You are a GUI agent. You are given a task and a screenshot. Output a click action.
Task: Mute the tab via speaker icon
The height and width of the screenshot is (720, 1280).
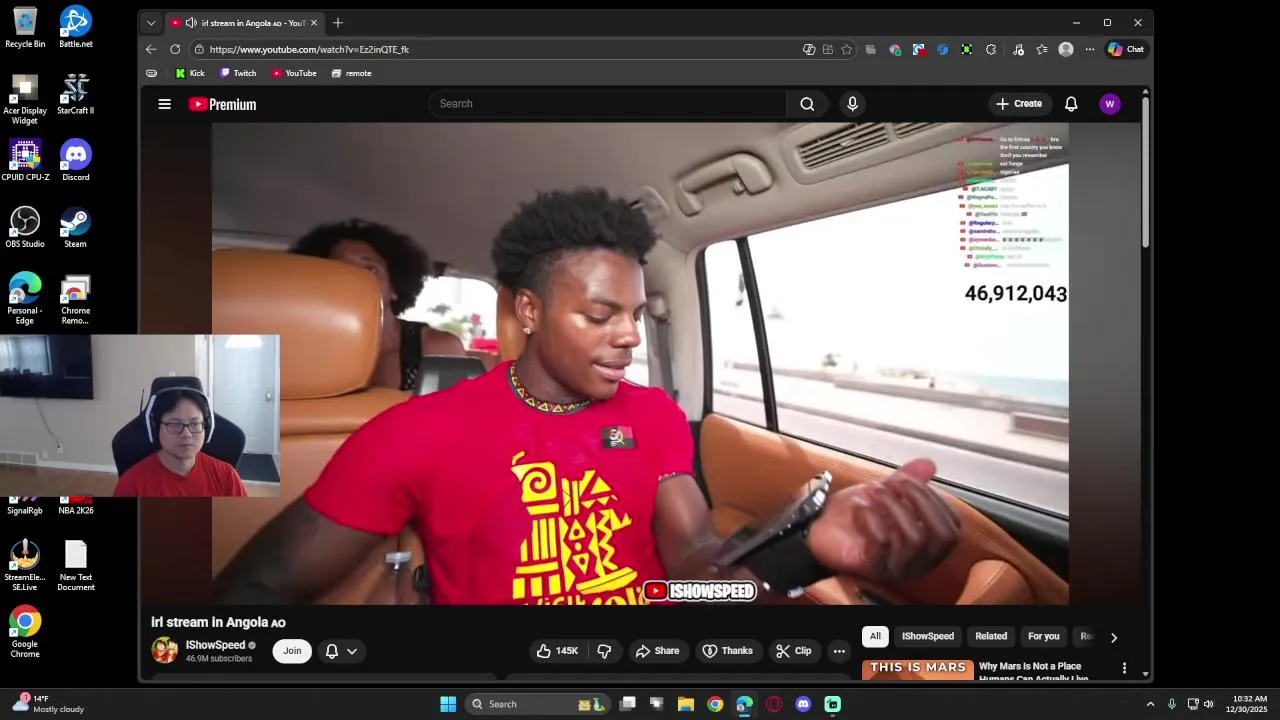click(191, 23)
